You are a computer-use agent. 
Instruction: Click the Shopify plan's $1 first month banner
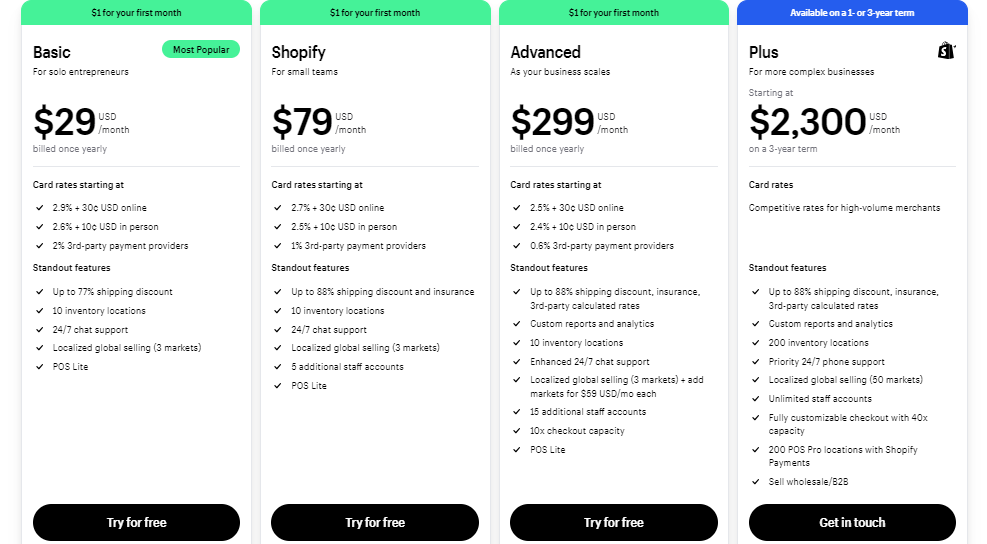coord(375,13)
